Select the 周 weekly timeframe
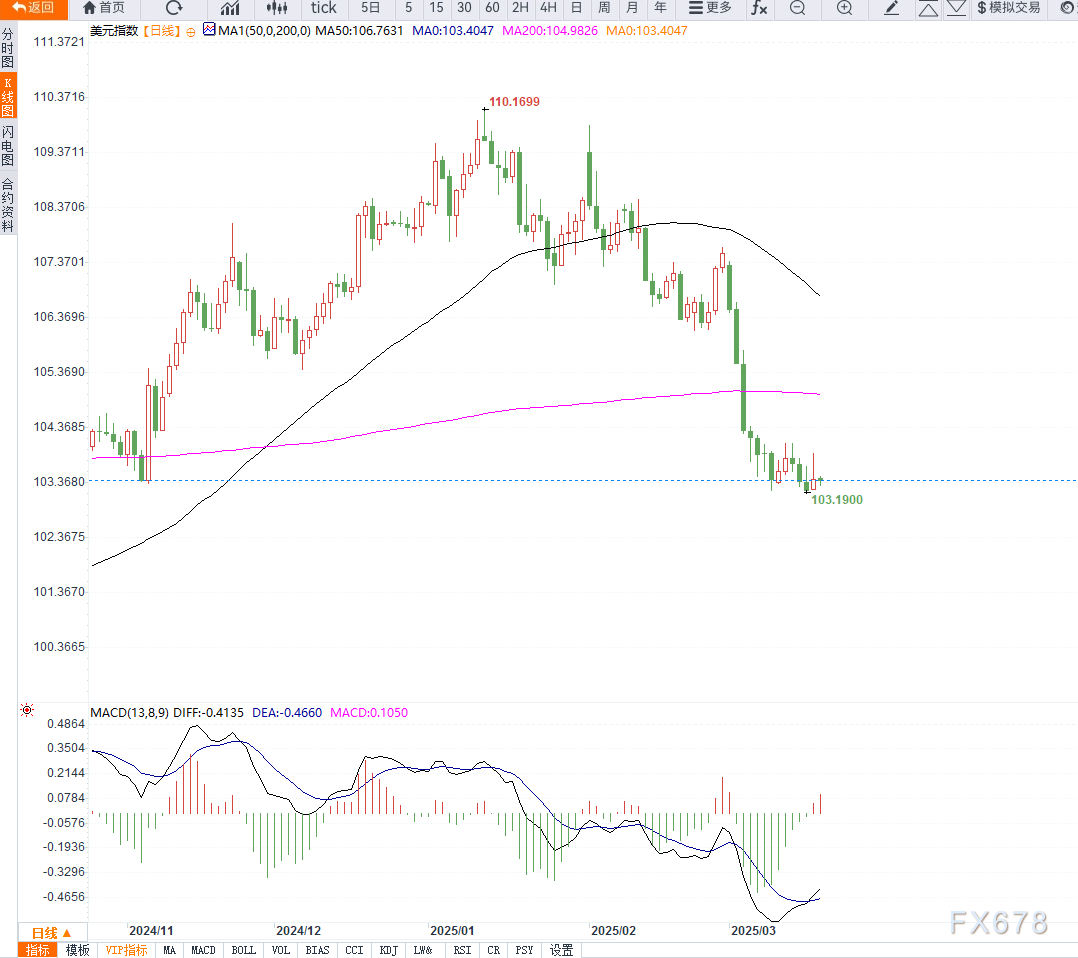Image resolution: width=1078 pixels, height=958 pixels. tap(604, 8)
